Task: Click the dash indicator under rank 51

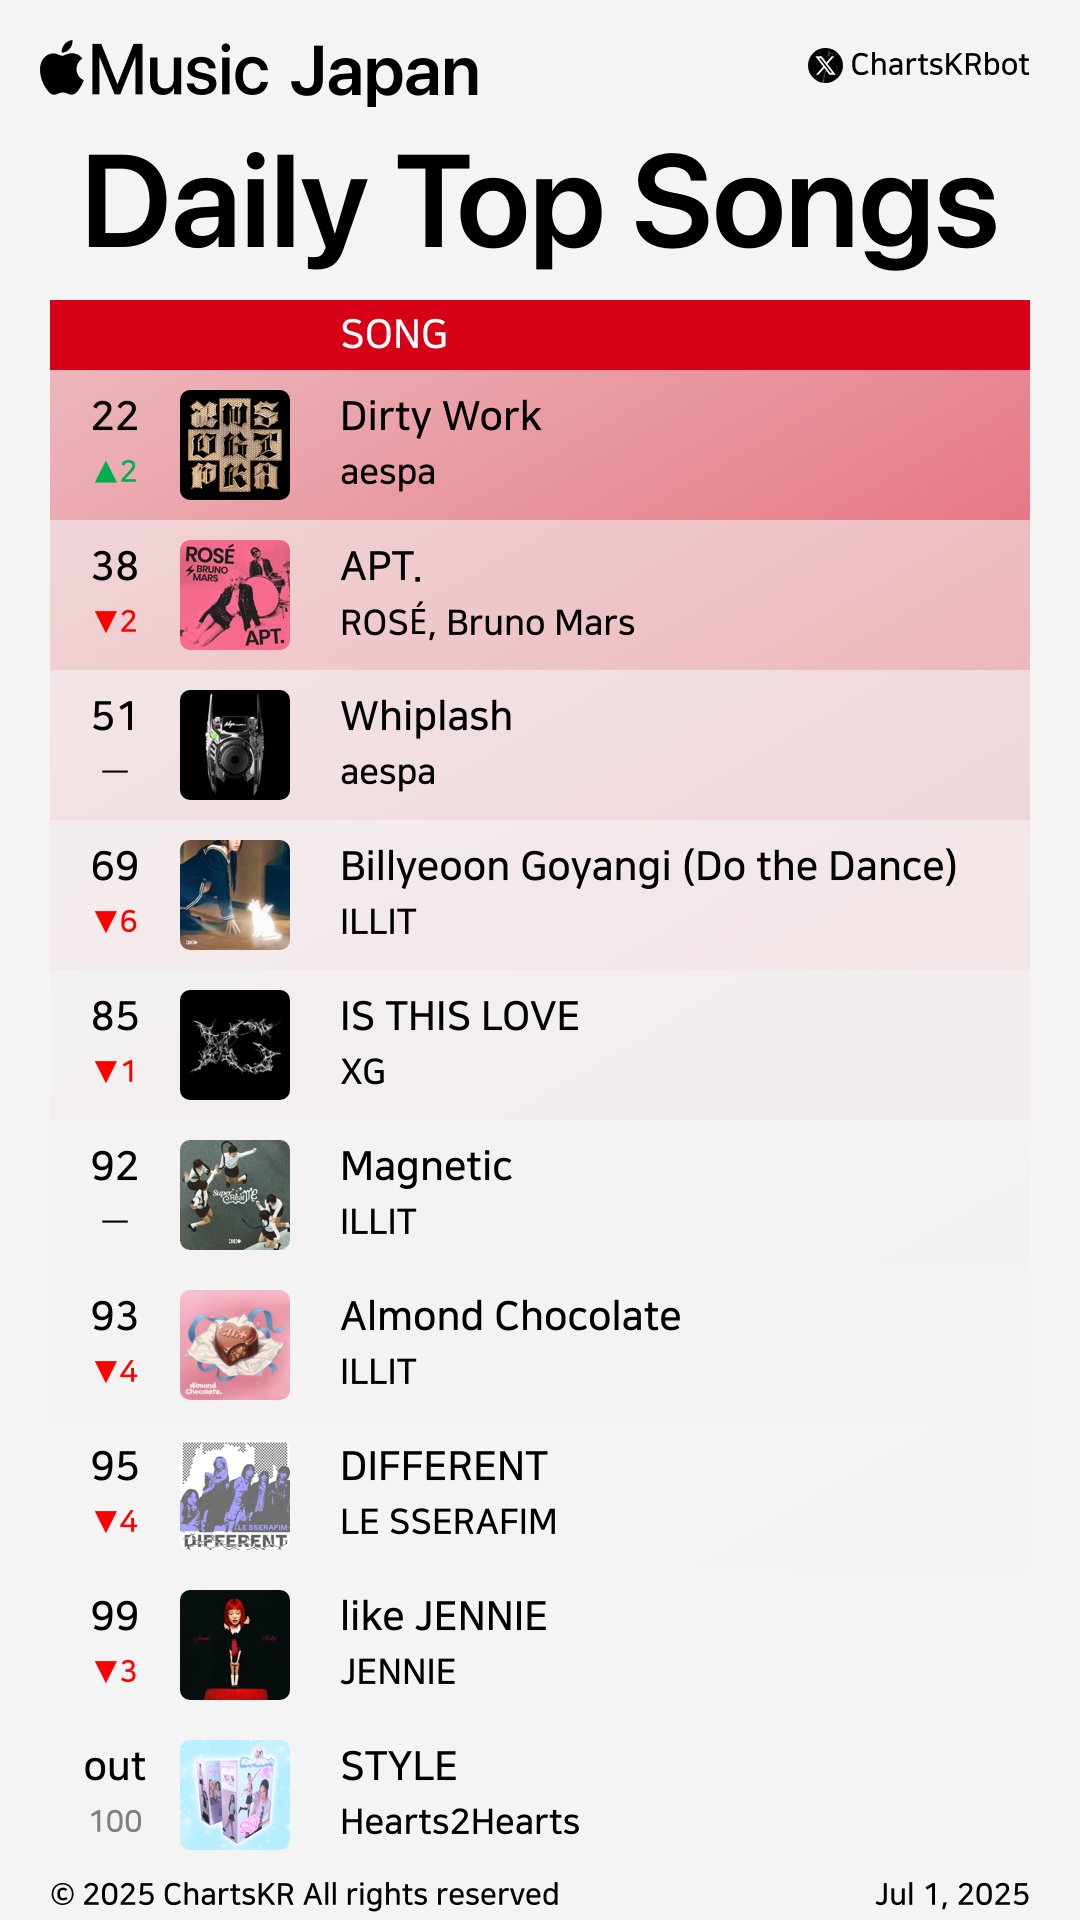Action: [115, 772]
